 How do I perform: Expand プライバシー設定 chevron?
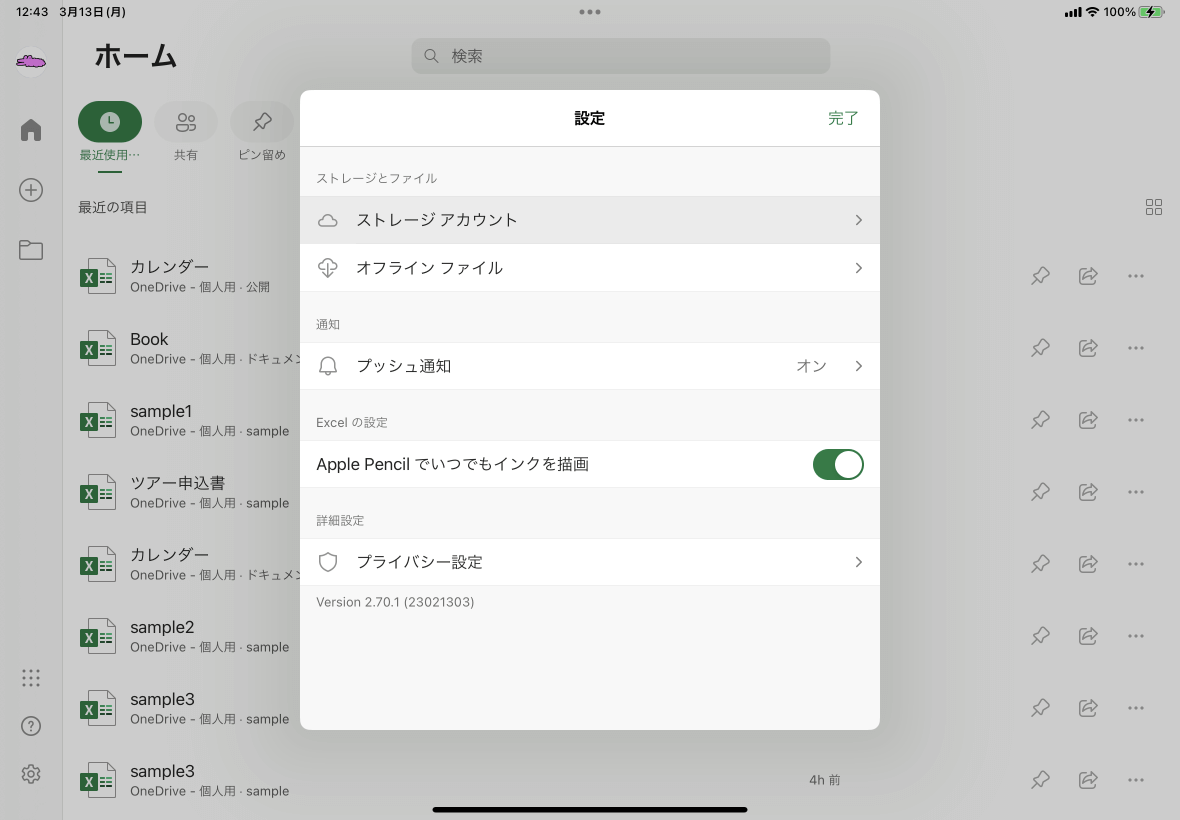[x=859, y=562]
